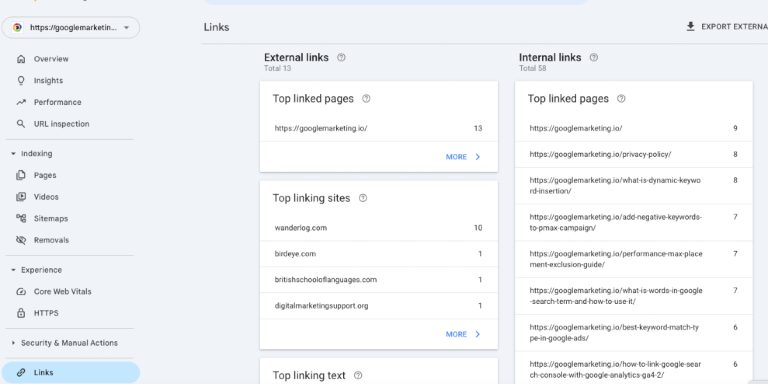Open internal what-is-words-in-google-search-term row
This screenshot has width=768, height=384.
click(634, 296)
